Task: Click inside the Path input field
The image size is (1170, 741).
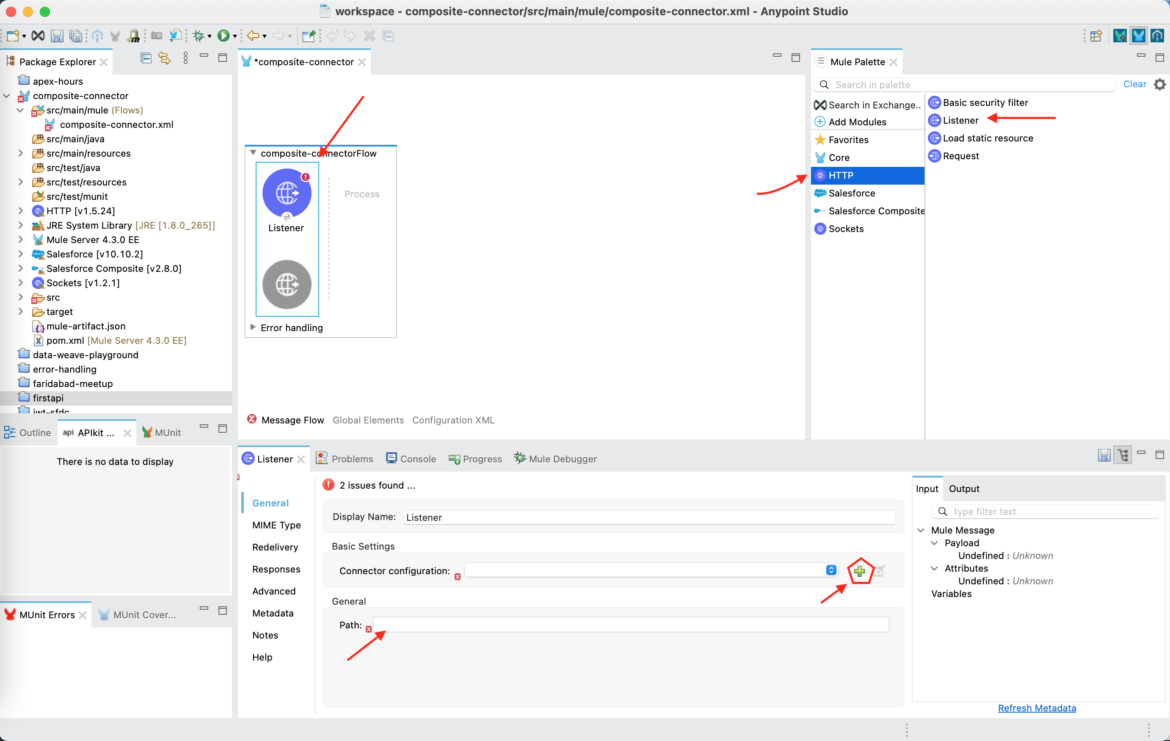Action: click(x=630, y=624)
